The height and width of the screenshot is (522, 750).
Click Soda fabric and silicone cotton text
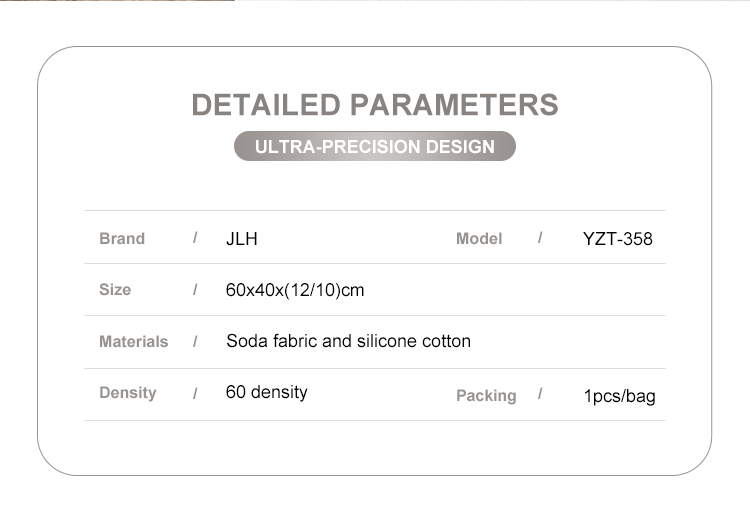(348, 341)
